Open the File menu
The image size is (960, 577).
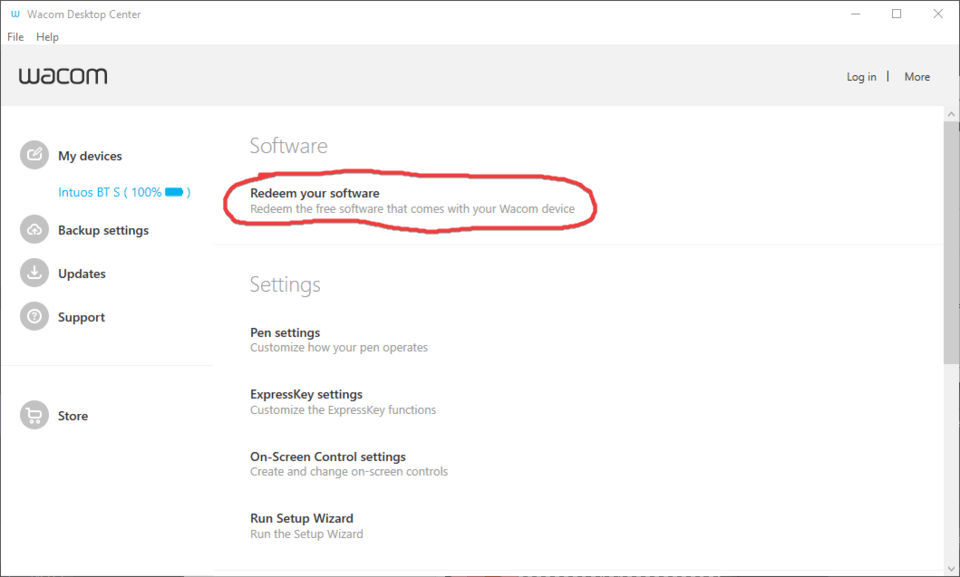[x=15, y=37]
